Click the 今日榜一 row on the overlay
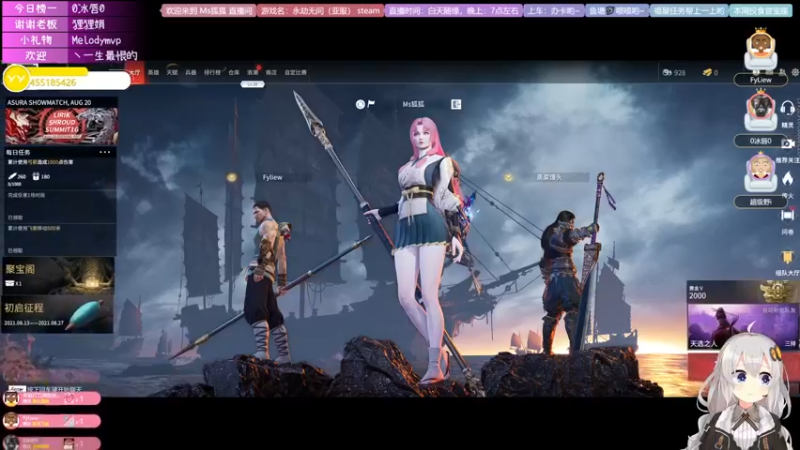Screen dimensions: 800x450 click(70, 8)
